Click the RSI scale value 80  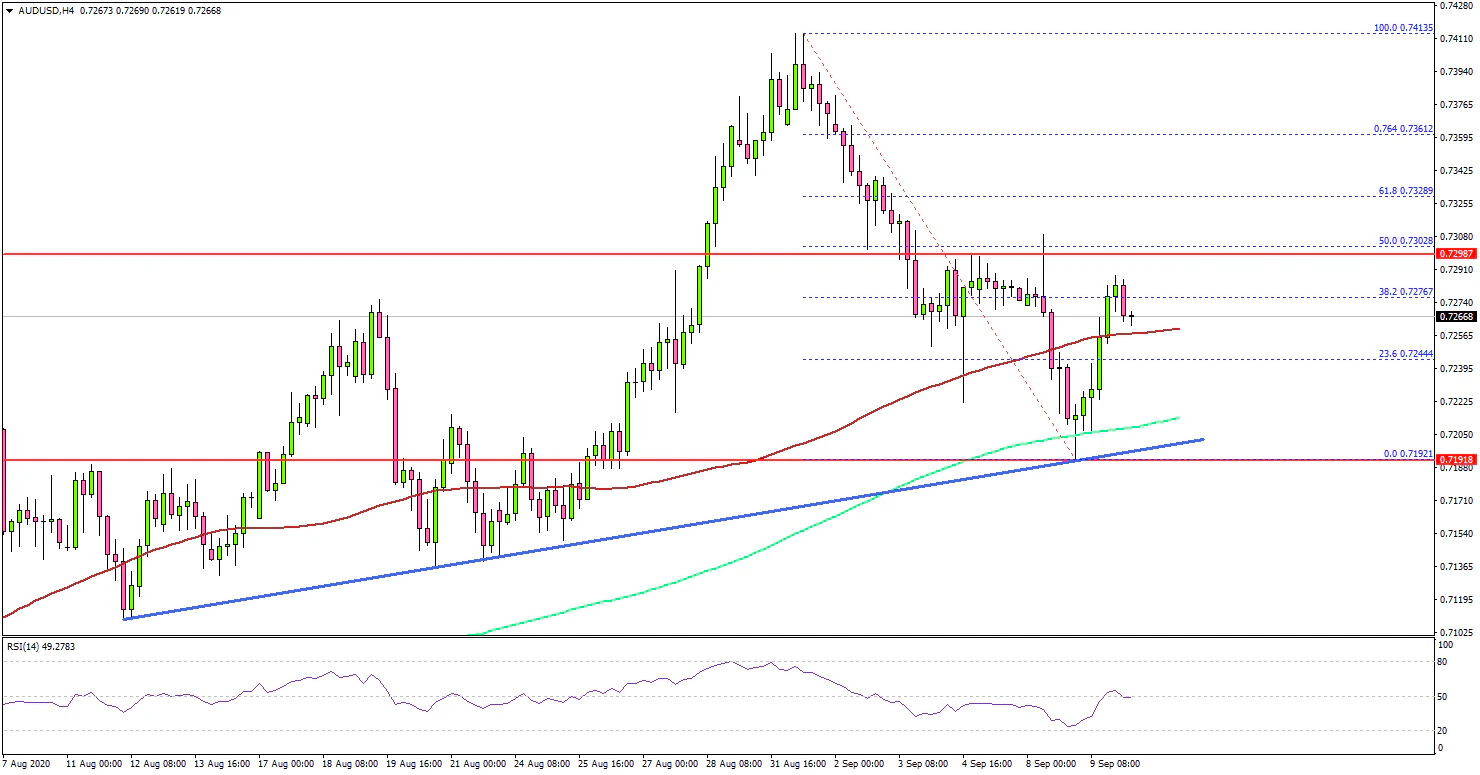1441,661
